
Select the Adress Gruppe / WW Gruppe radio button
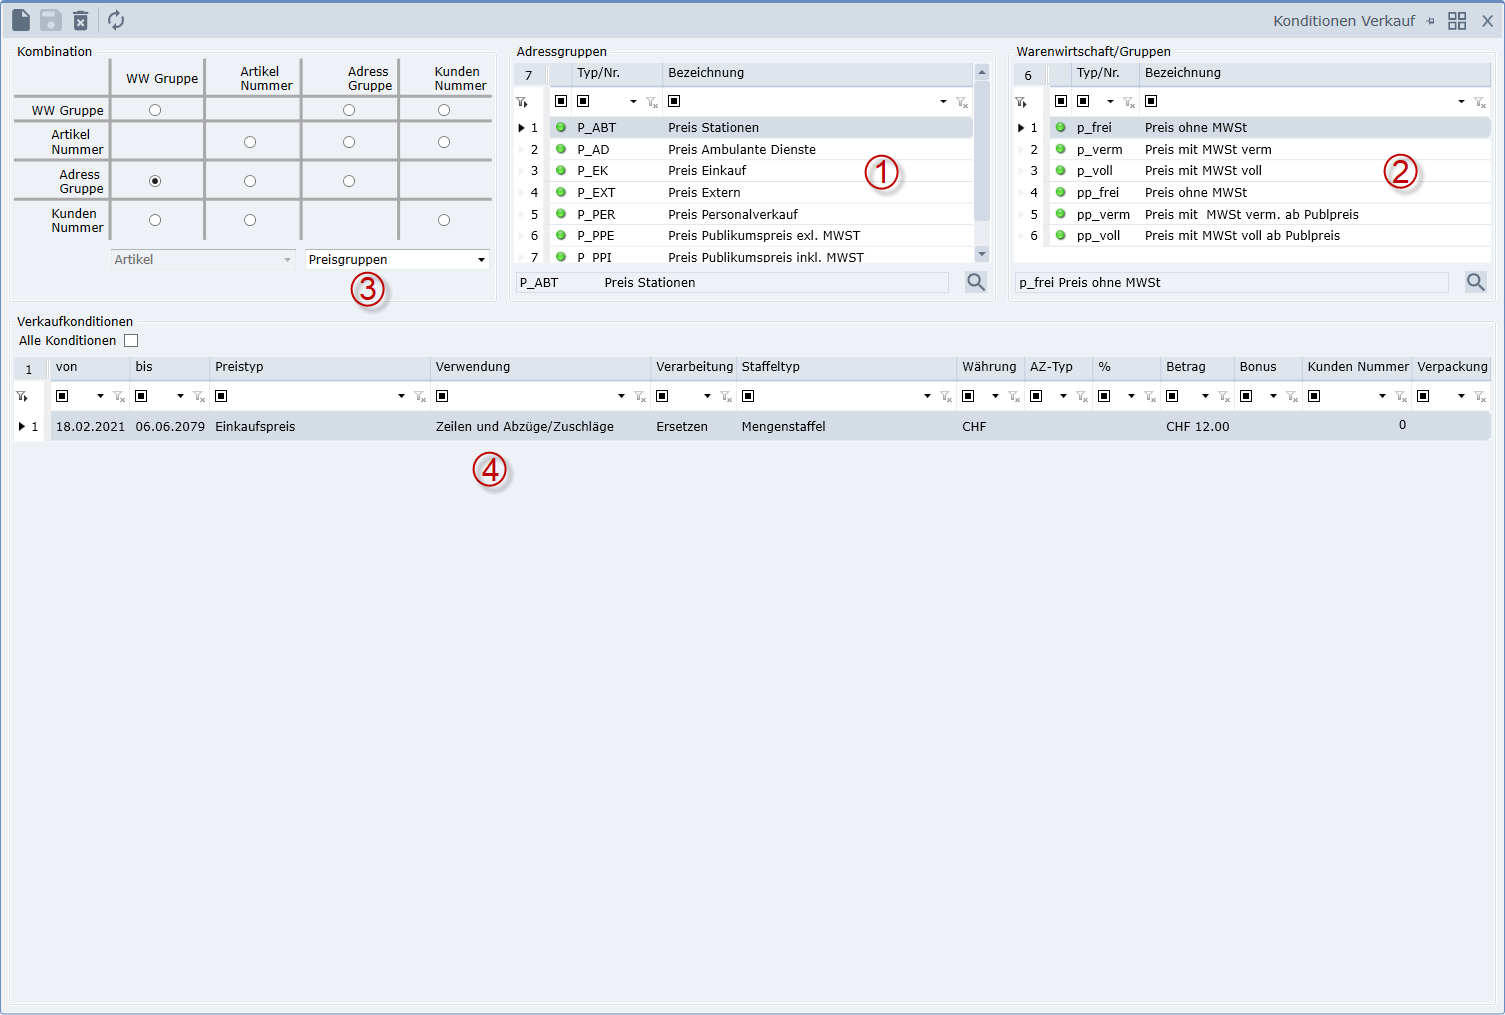tap(155, 181)
